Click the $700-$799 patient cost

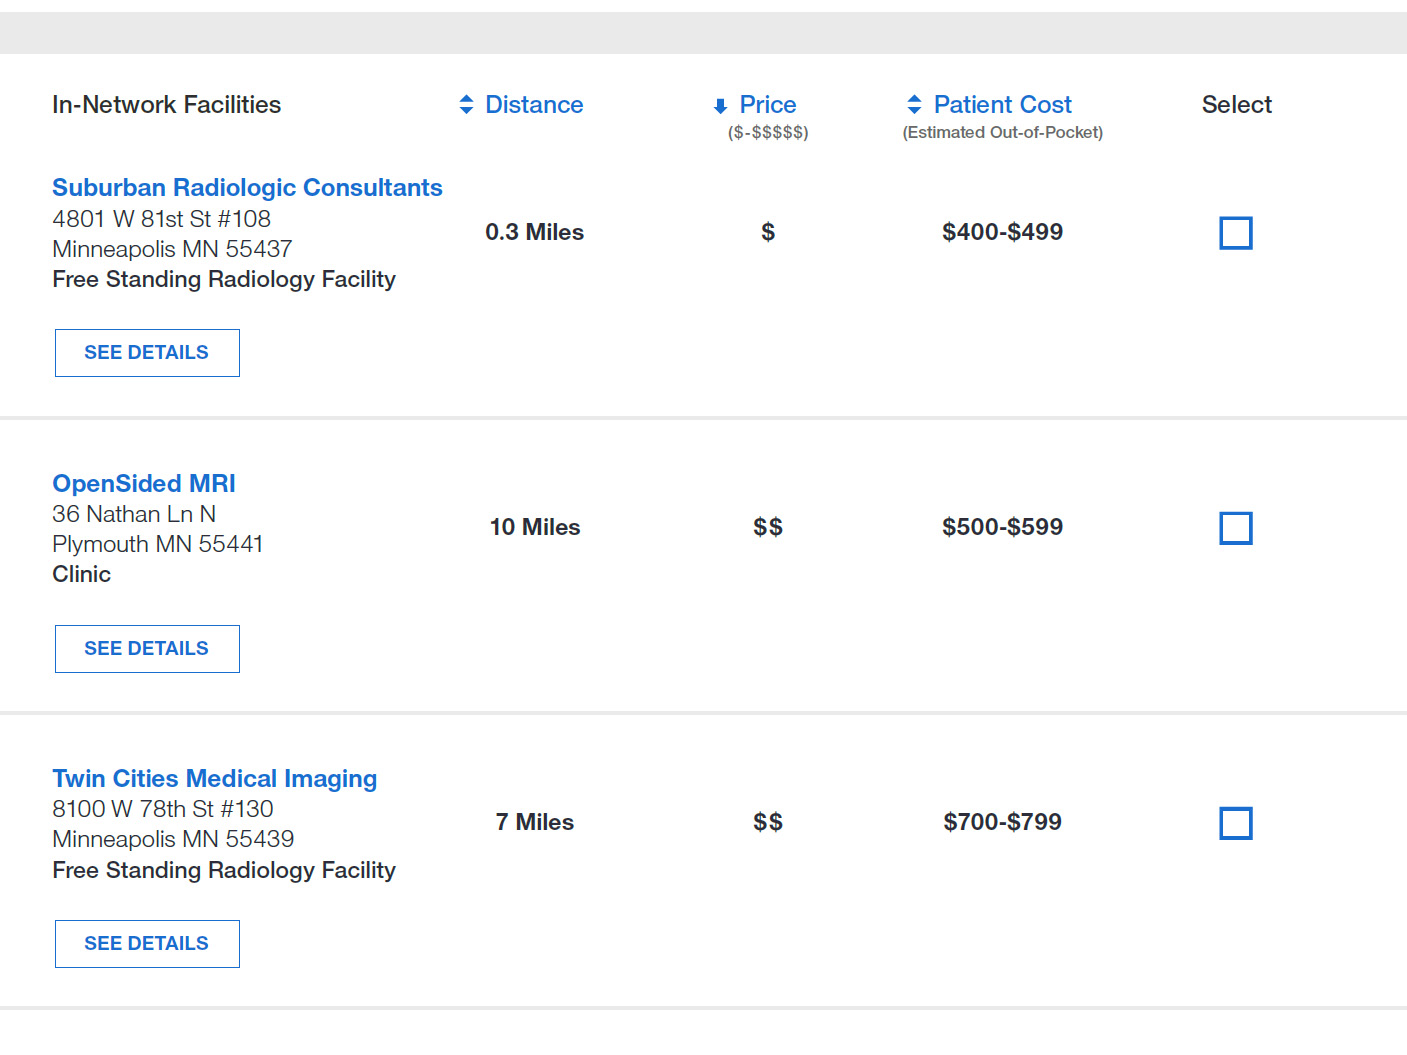click(1002, 822)
